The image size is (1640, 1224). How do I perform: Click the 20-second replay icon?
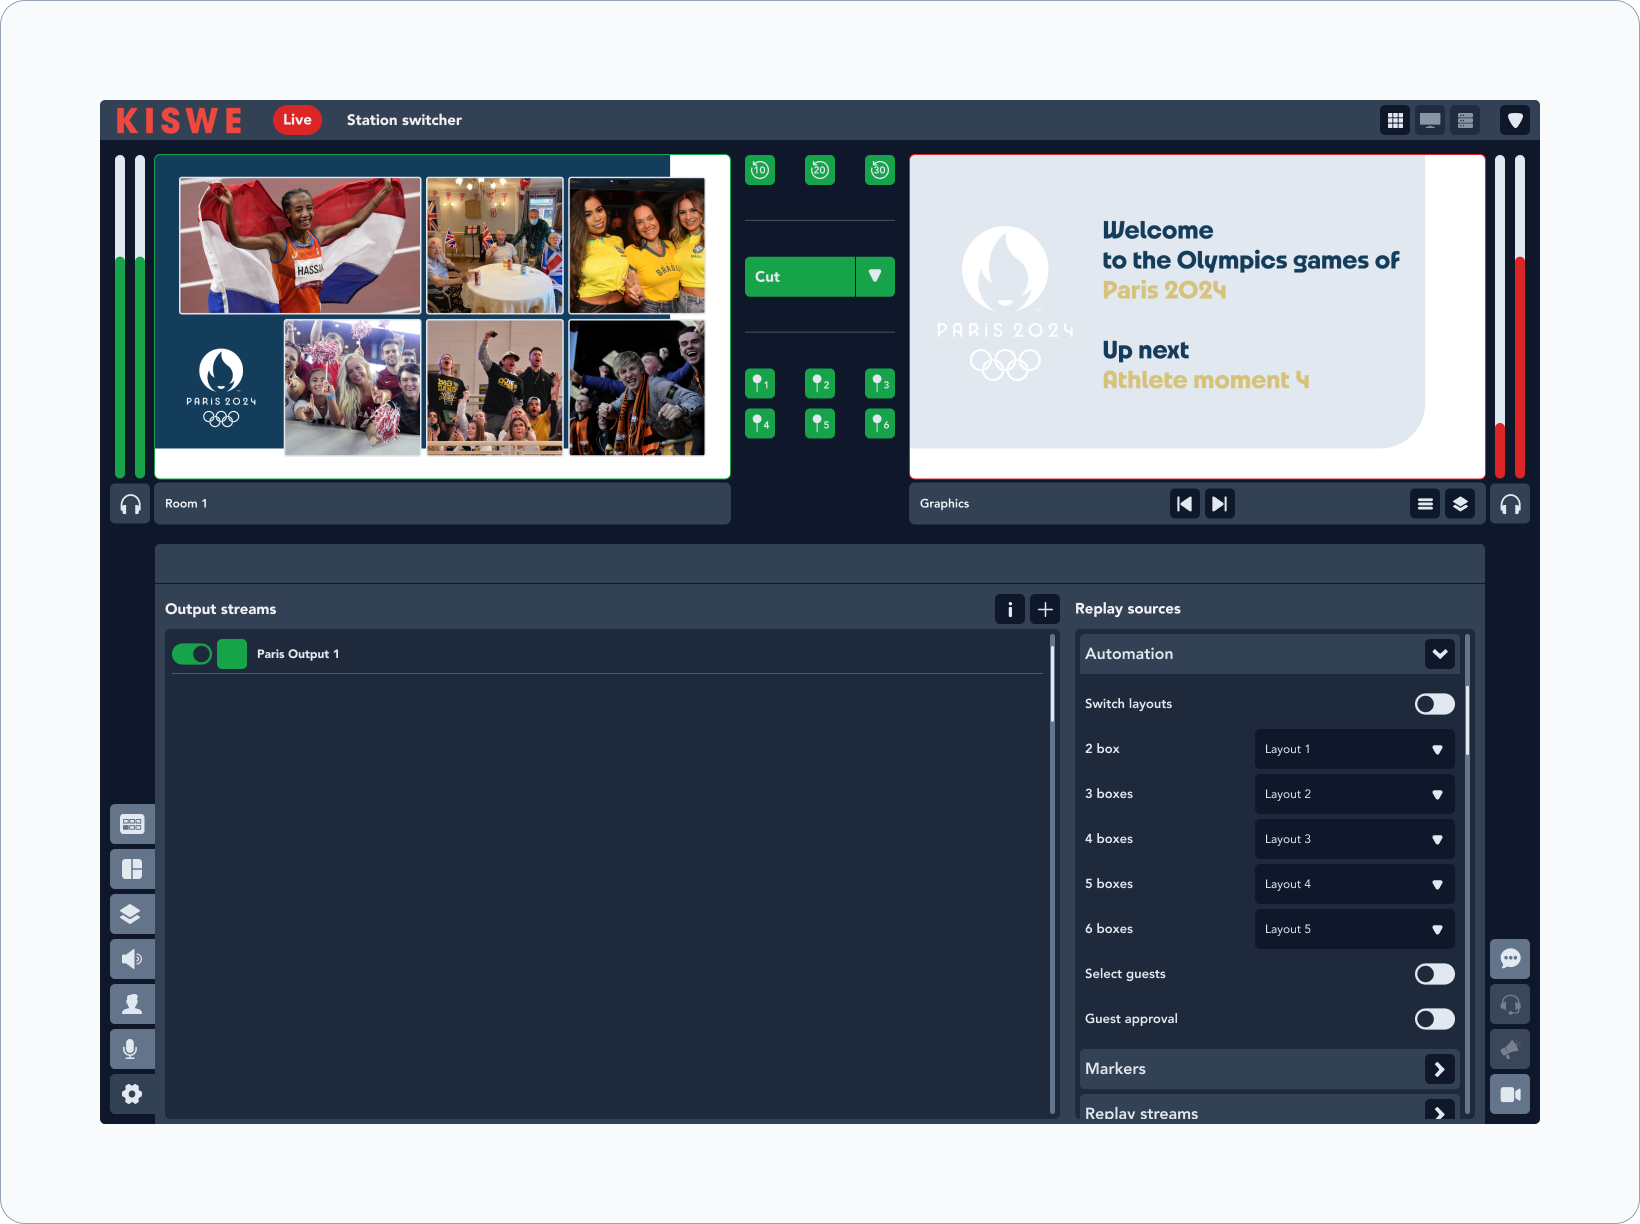click(x=820, y=170)
